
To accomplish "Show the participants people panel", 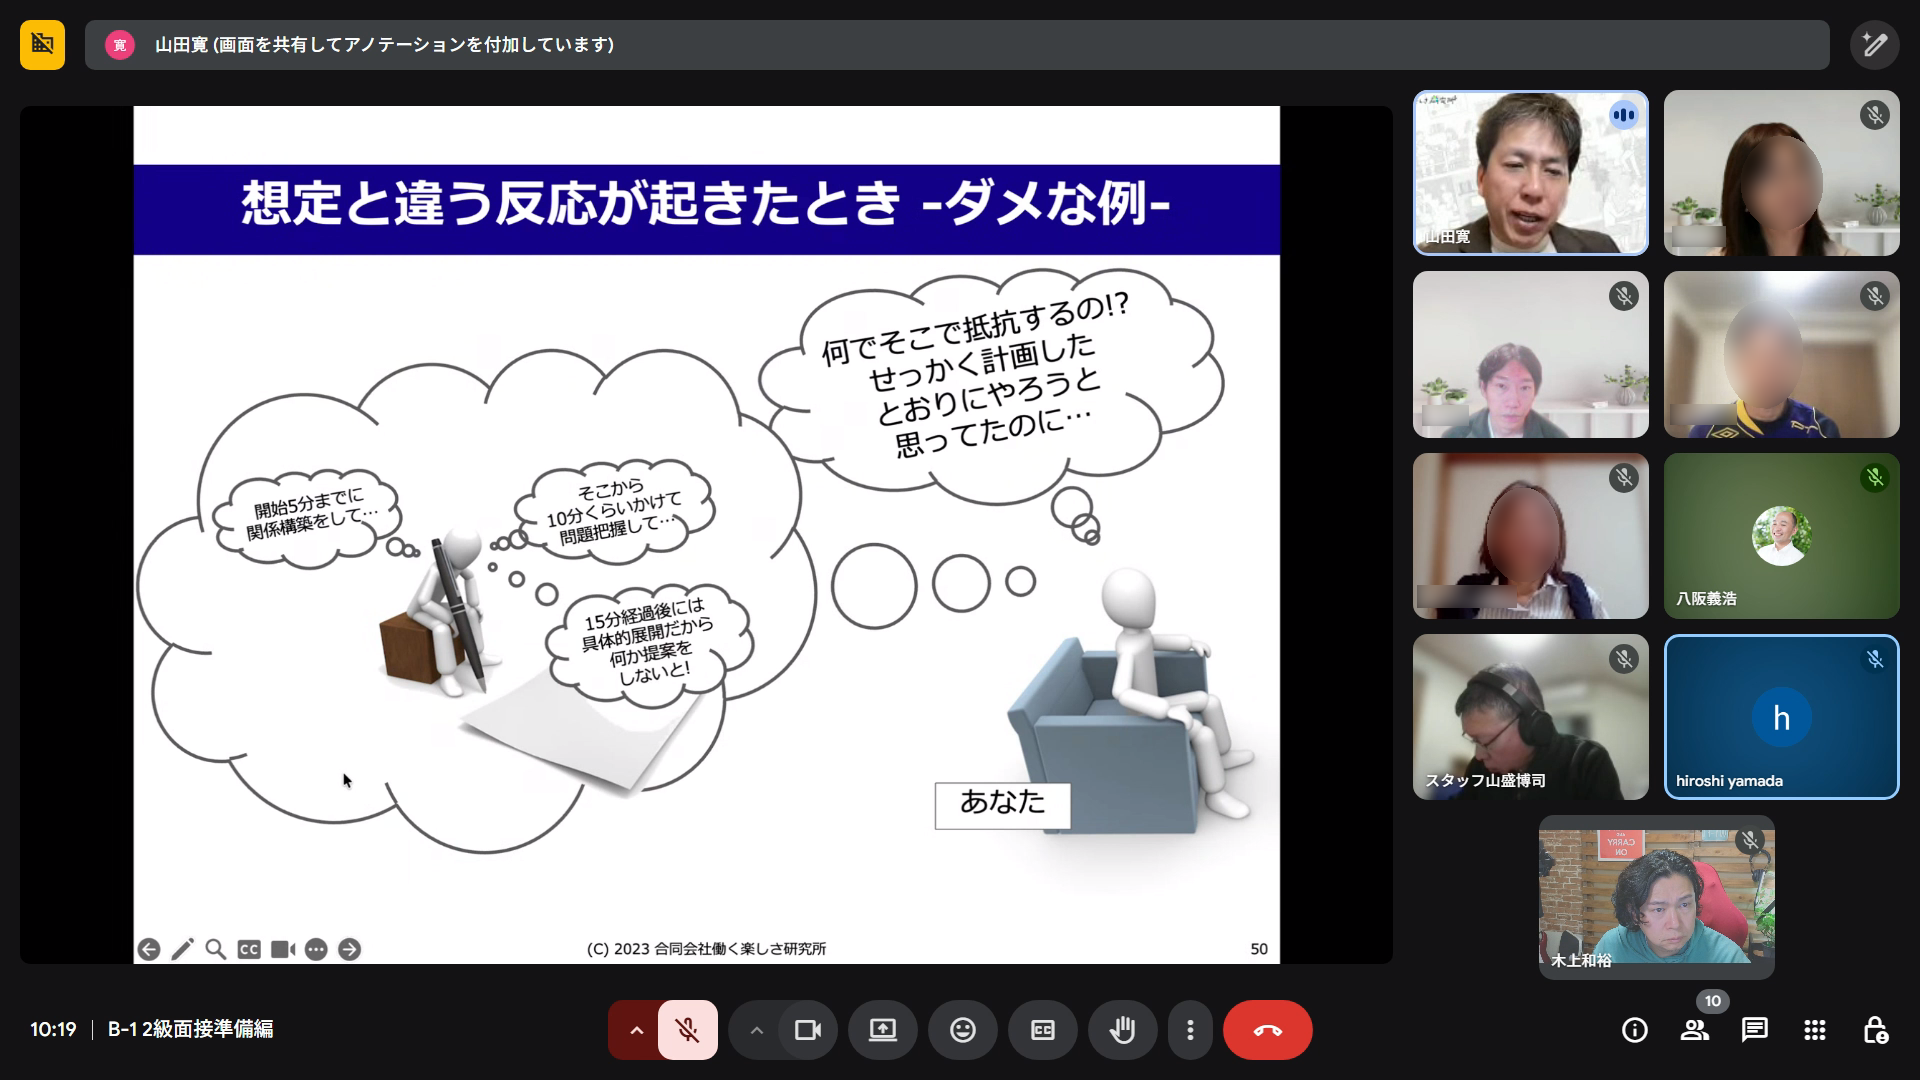I will 1694,1030.
